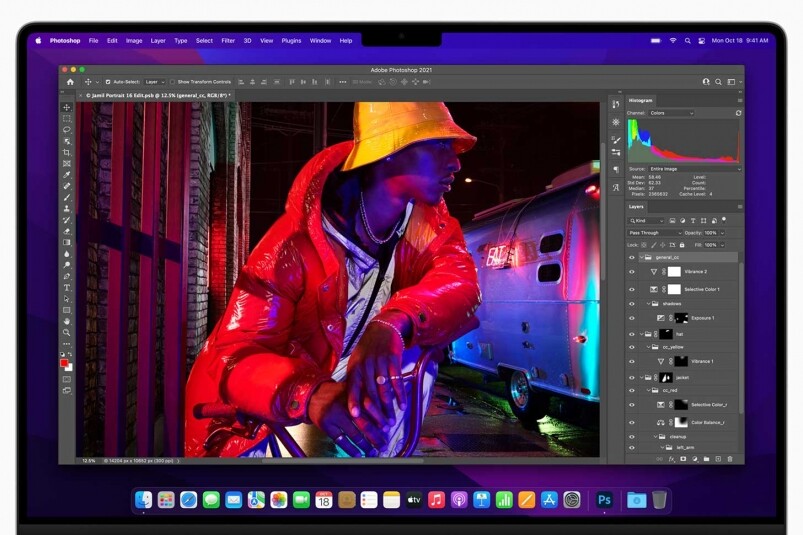The image size is (803, 535).
Task: Click the Home icon in options bar
Action: (x=70, y=82)
